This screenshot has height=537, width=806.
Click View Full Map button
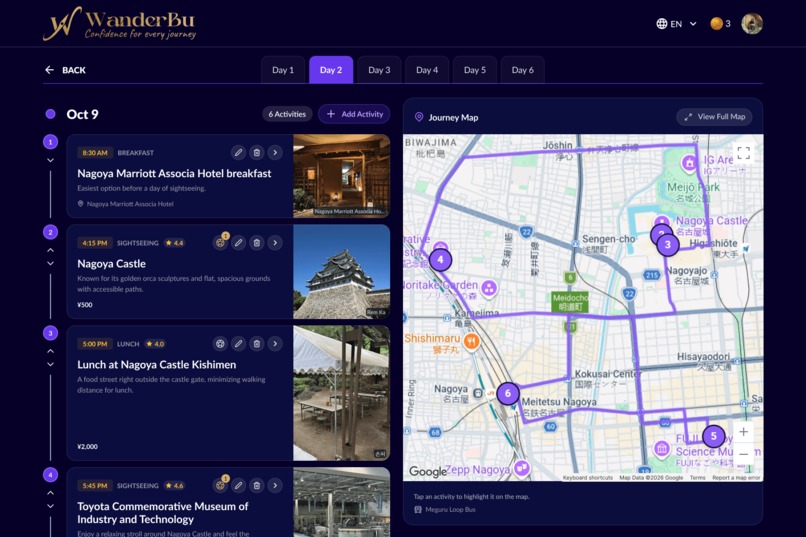pos(715,117)
